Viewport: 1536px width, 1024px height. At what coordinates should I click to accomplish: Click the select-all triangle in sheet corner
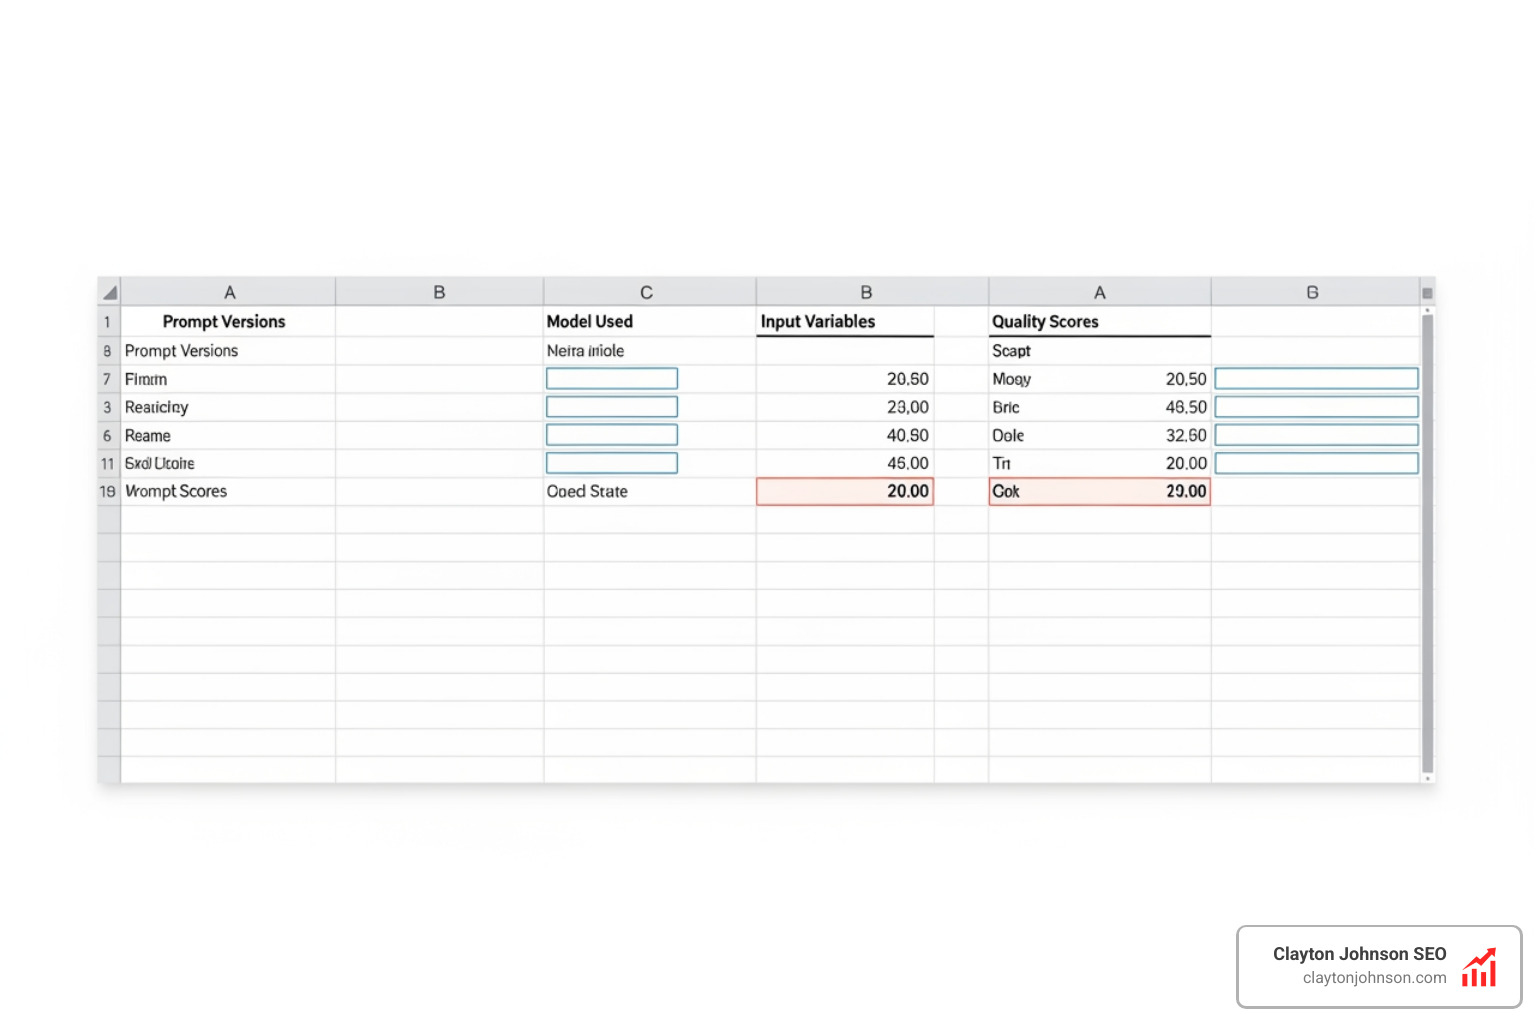pos(109,291)
